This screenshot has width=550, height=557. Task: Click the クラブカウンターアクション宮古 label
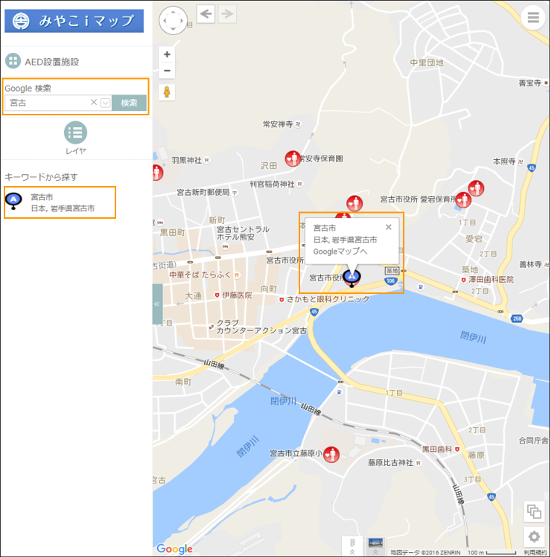(x=261, y=327)
